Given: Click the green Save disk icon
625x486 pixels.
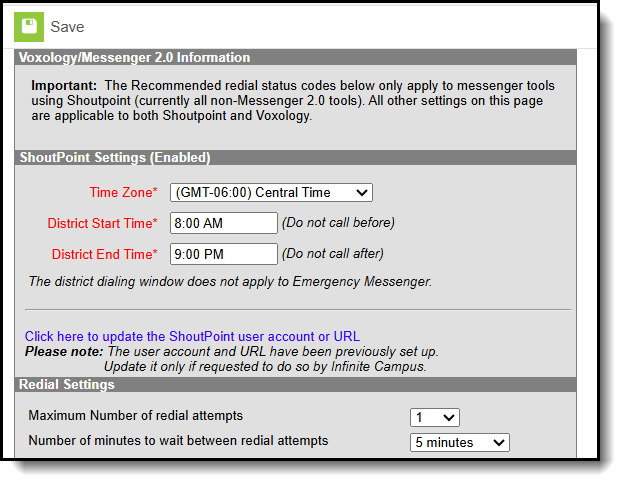Looking at the screenshot, I should (x=29, y=27).
